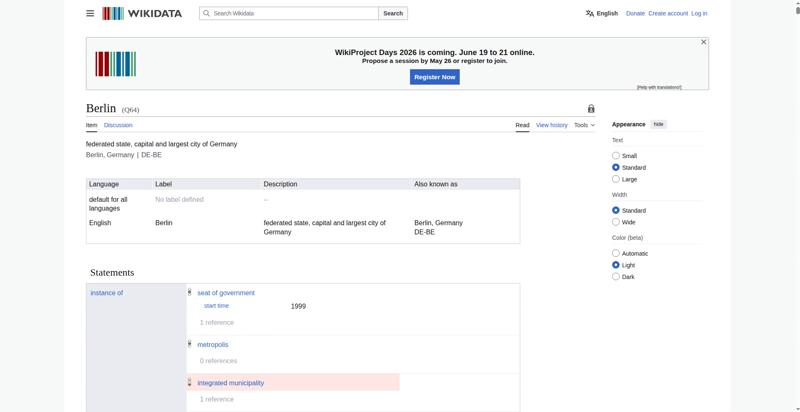Expand the Tools dropdown menu
Viewport: 800px width, 412px height.
[584, 125]
